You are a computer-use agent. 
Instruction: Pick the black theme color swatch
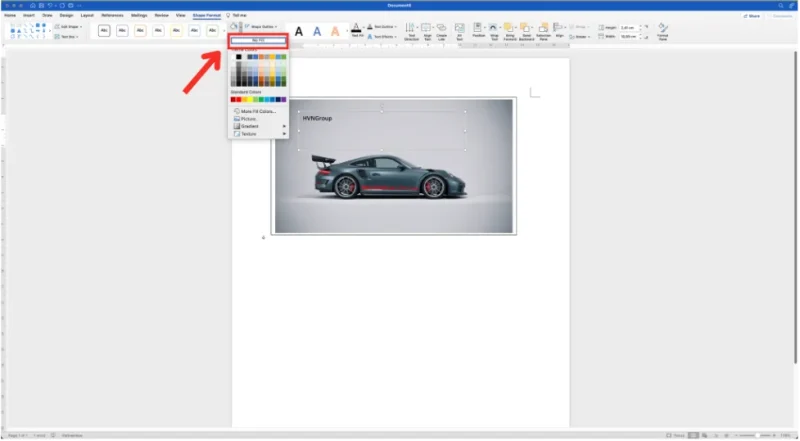click(x=239, y=57)
